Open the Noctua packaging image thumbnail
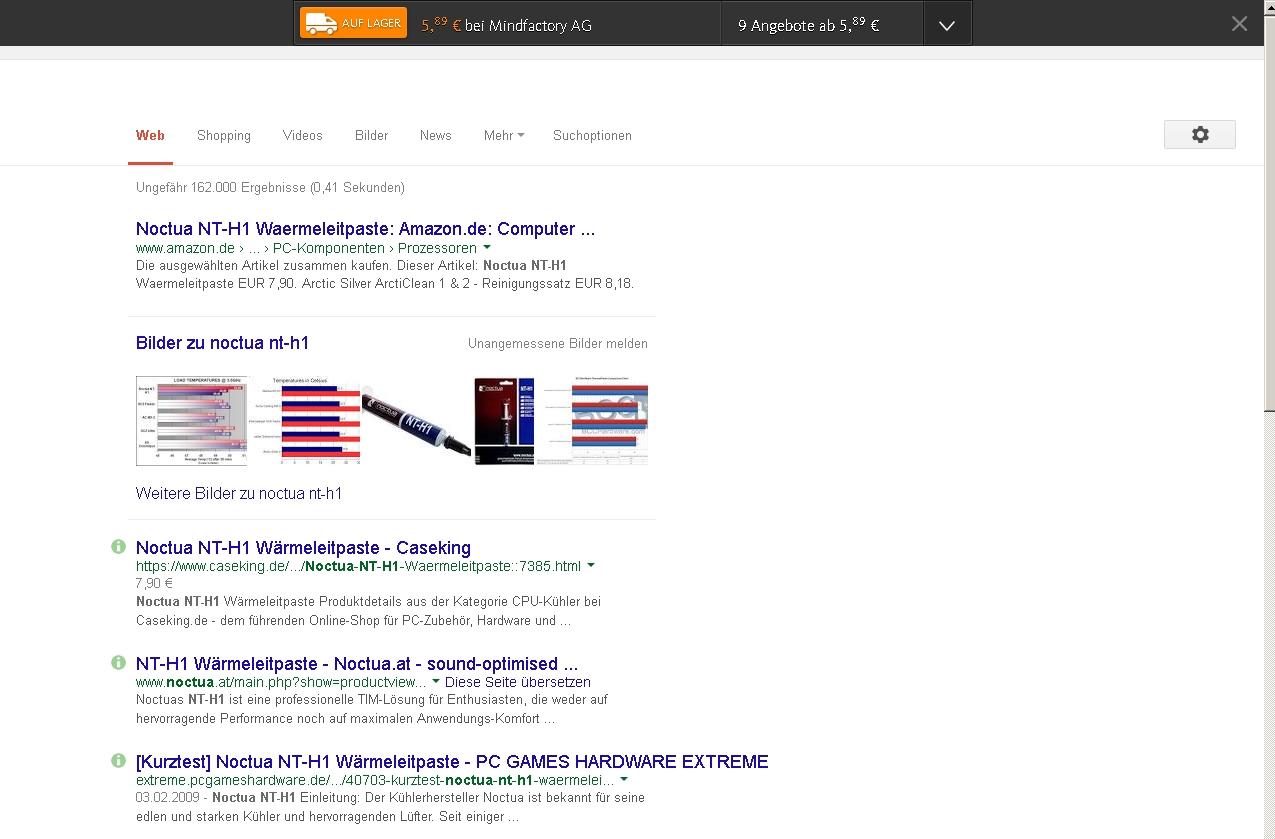1275x839 pixels. click(x=504, y=421)
